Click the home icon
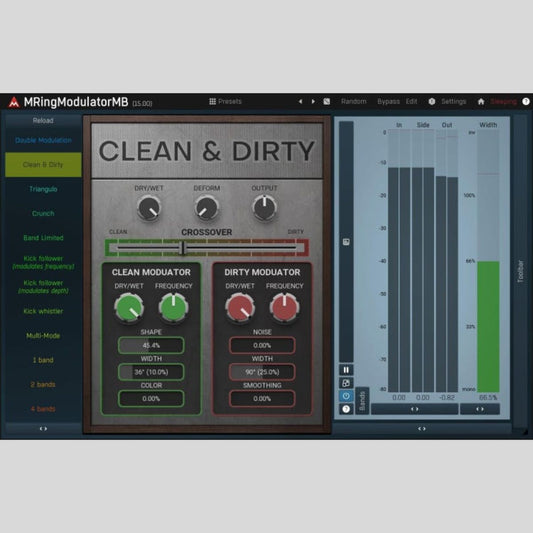Screen dimensions: 533x533 pos(481,101)
